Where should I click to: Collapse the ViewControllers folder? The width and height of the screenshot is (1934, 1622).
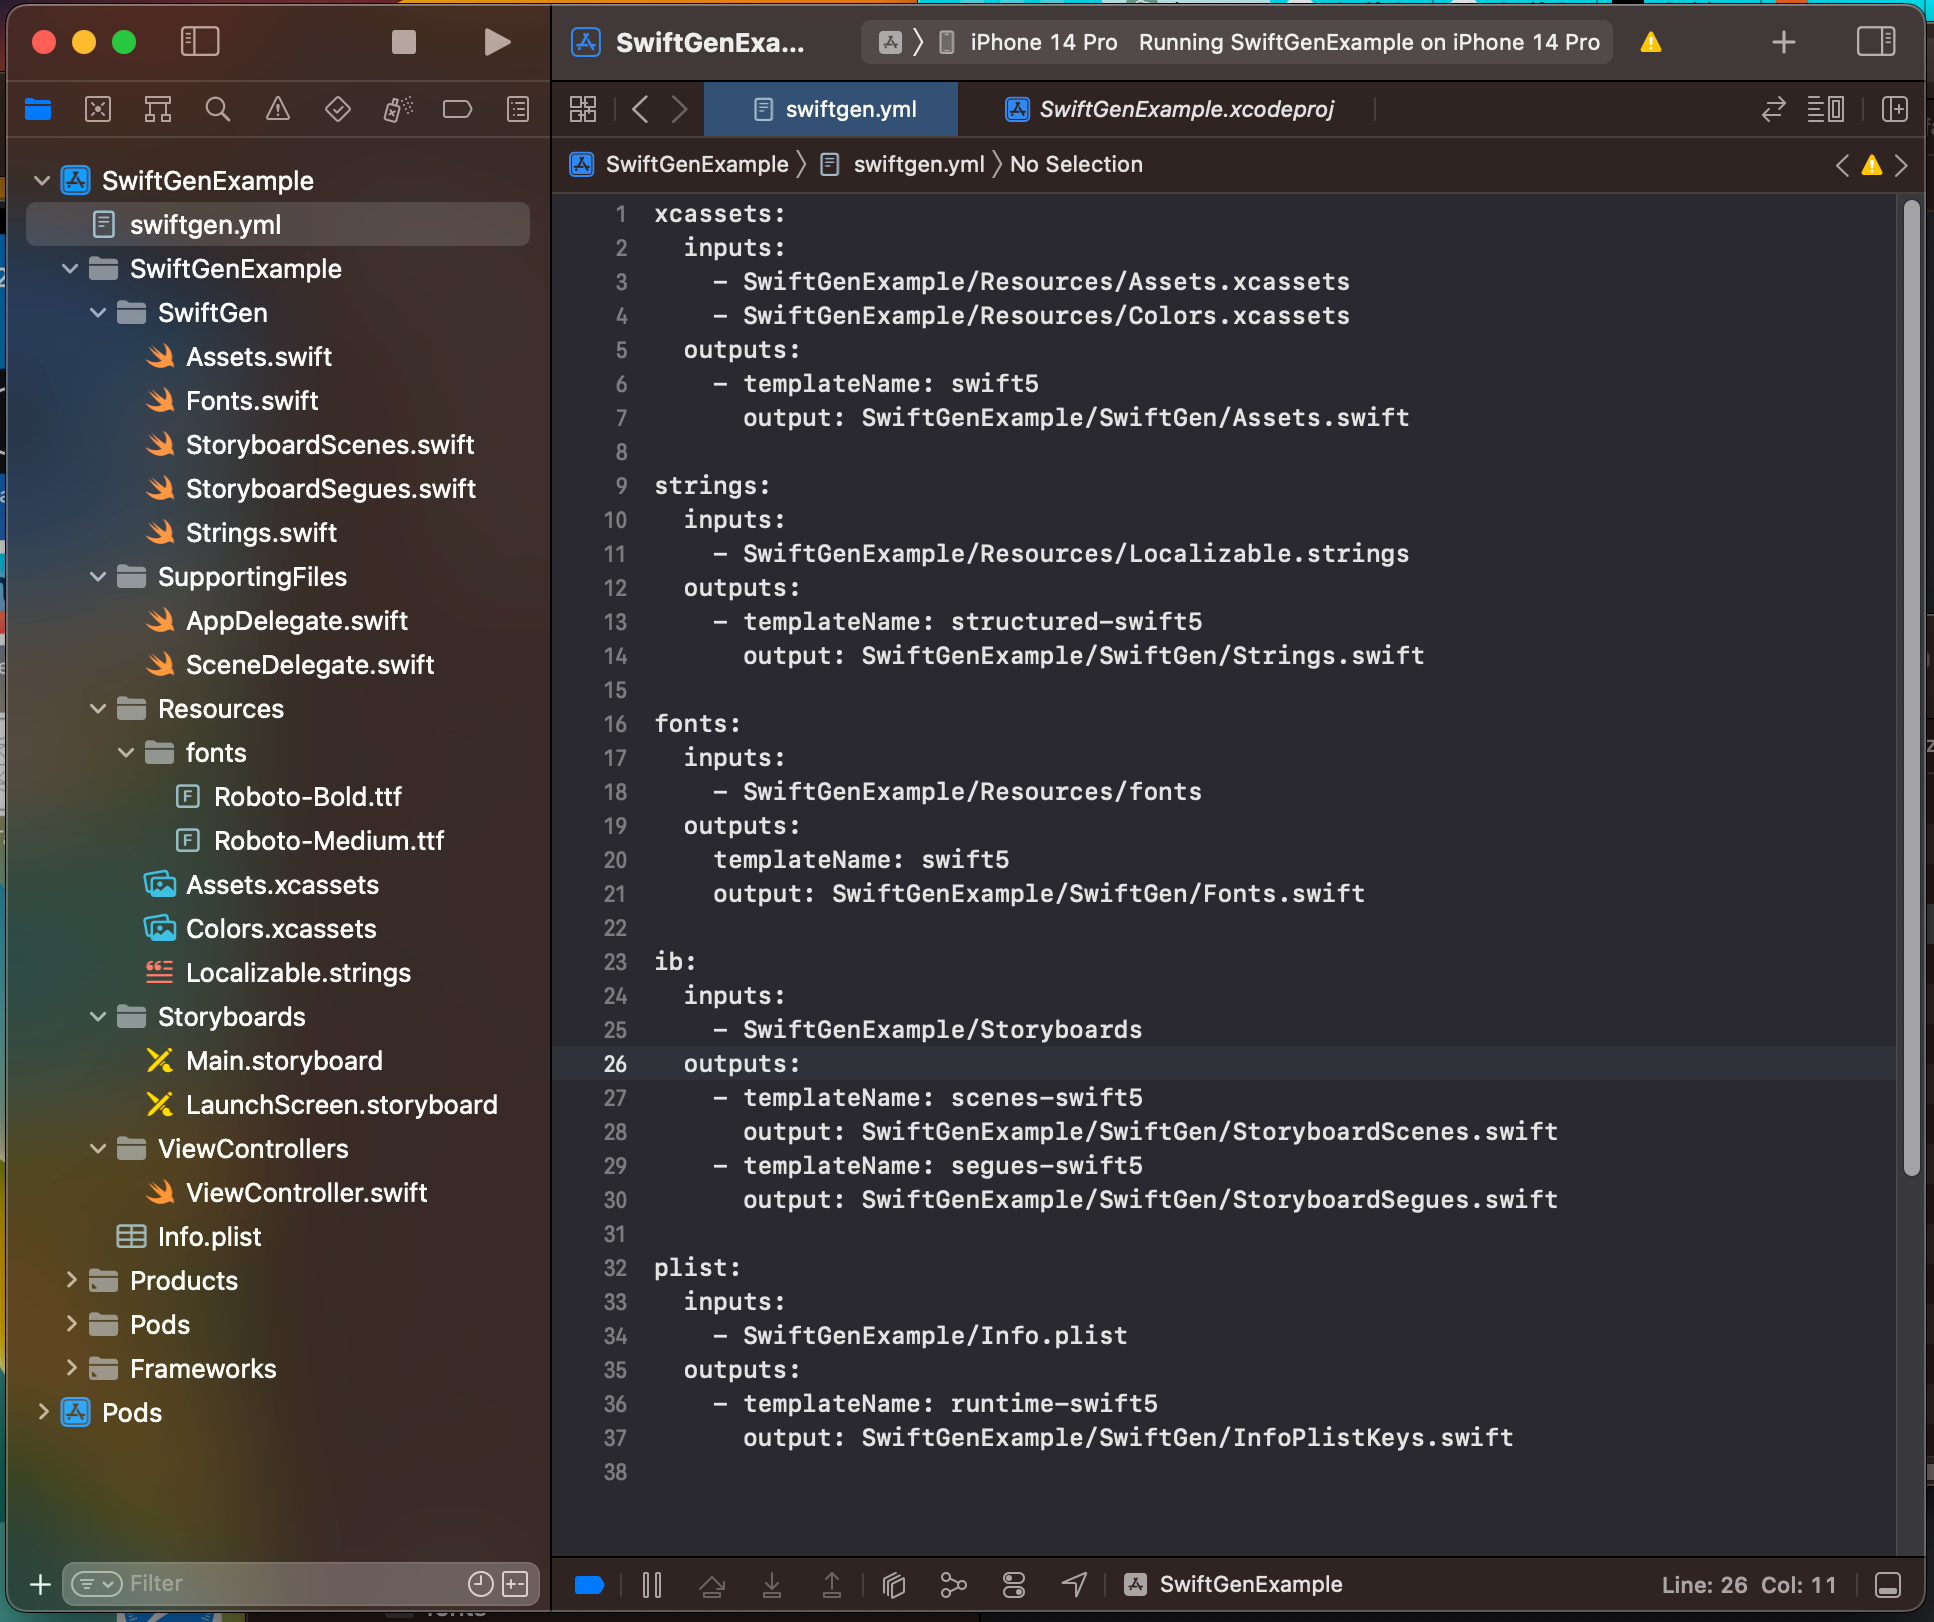(98, 1149)
